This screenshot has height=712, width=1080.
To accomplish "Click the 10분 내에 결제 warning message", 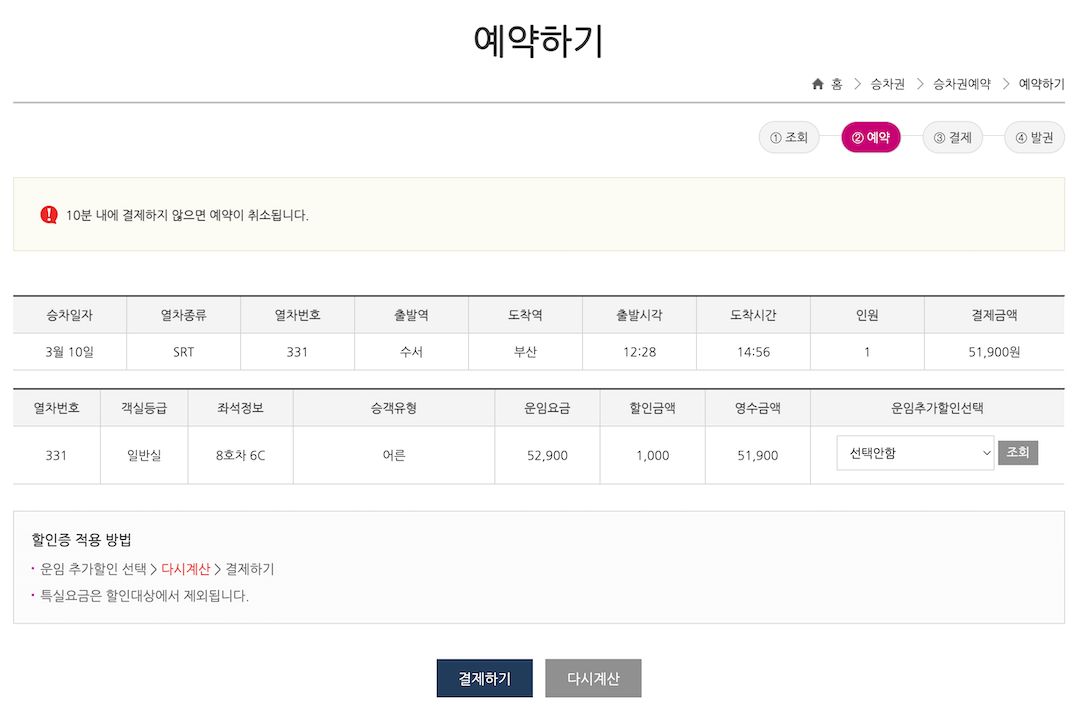I will click(x=187, y=215).
